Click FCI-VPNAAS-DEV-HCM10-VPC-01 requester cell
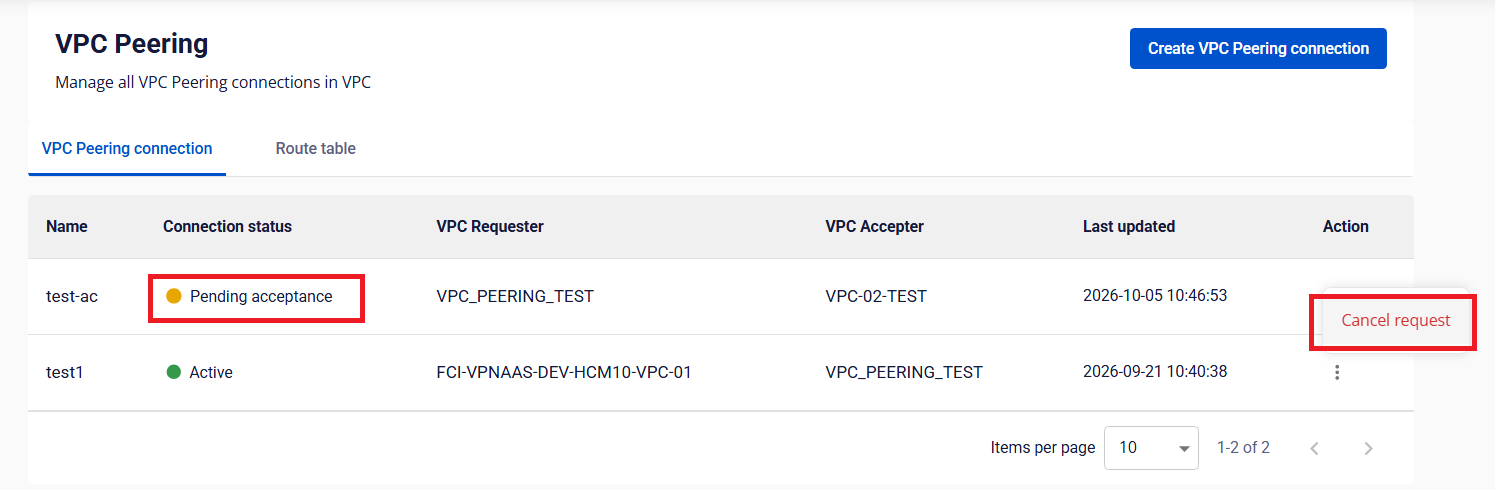The width and height of the screenshot is (1495, 490). click(x=564, y=372)
